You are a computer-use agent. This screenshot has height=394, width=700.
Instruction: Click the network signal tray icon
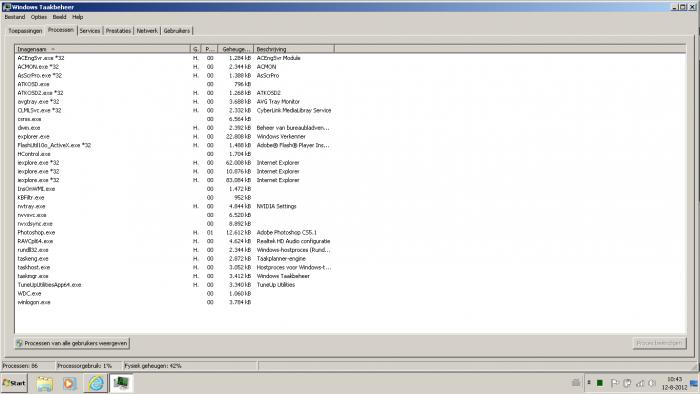[640, 383]
